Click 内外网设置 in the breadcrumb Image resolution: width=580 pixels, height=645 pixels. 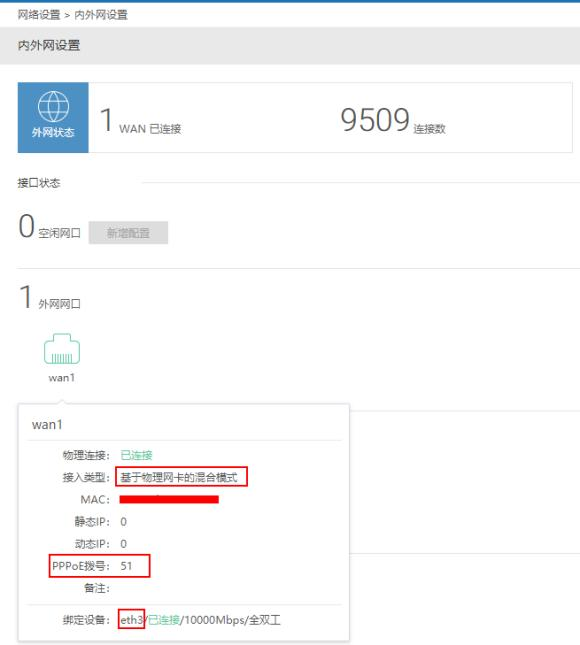tap(101, 15)
